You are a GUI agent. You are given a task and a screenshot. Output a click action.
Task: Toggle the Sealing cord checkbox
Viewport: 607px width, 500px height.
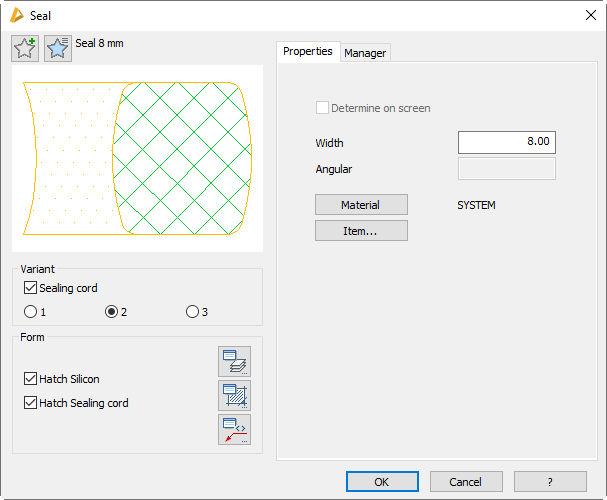point(30,288)
